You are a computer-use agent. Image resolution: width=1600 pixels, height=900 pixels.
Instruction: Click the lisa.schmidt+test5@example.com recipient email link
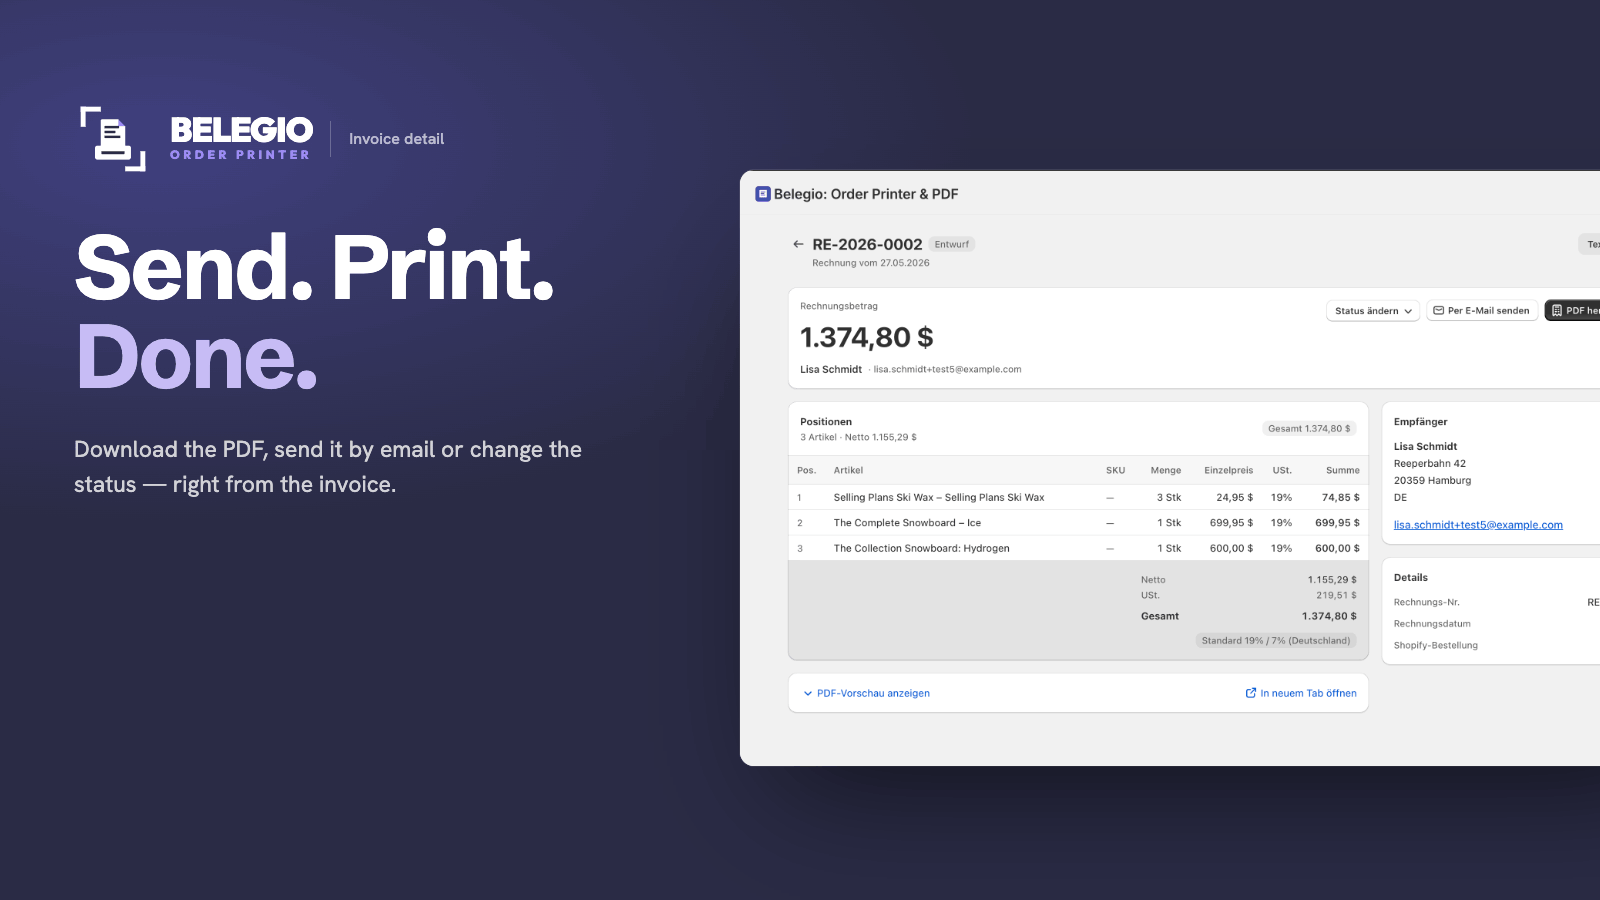click(x=1478, y=525)
